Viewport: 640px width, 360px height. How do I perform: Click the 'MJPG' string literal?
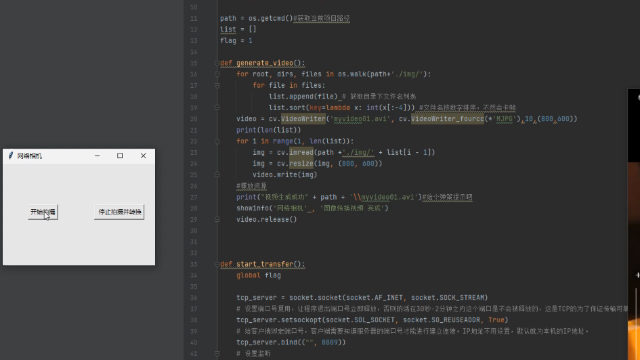click(x=504, y=119)
